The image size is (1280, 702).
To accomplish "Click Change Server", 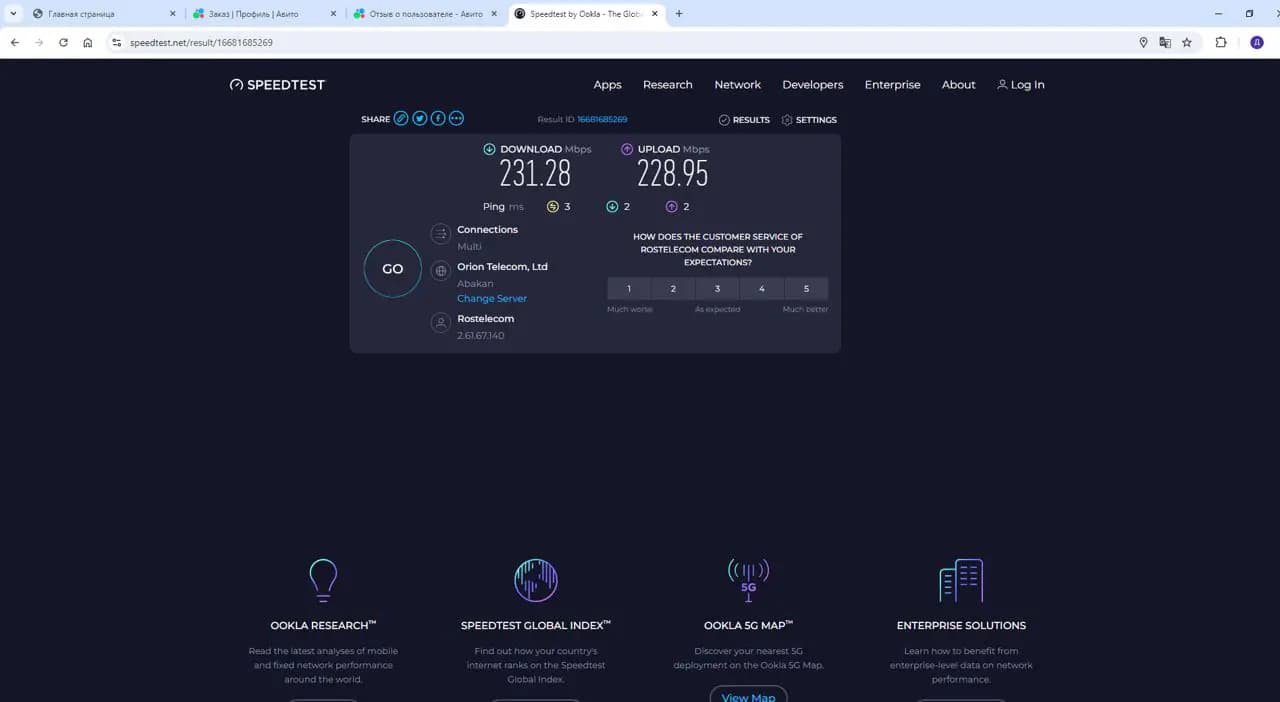I will point(492,299).
